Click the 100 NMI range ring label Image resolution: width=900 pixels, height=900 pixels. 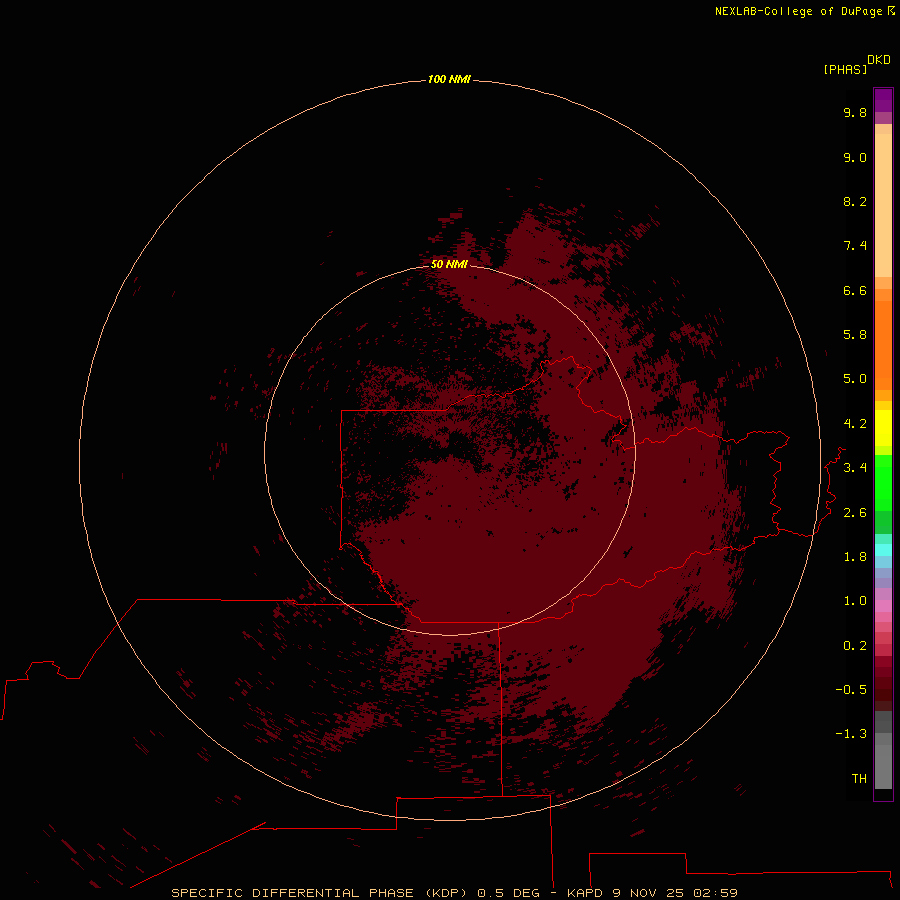click(449, 79)
